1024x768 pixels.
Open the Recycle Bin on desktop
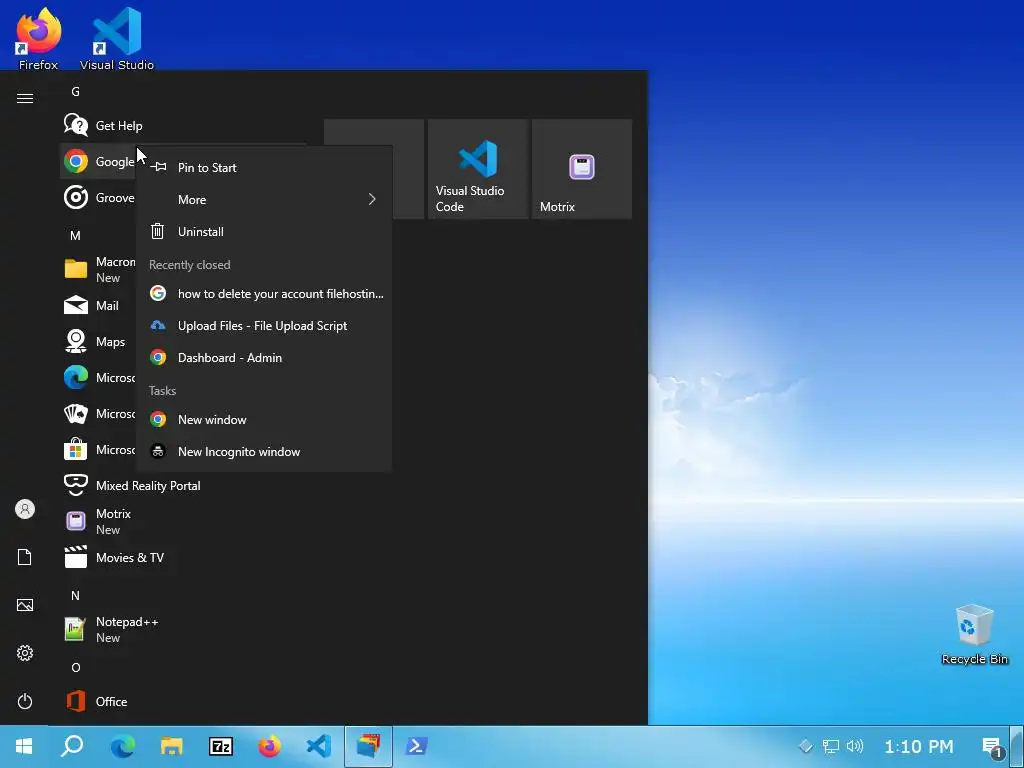tap(974, 635)
